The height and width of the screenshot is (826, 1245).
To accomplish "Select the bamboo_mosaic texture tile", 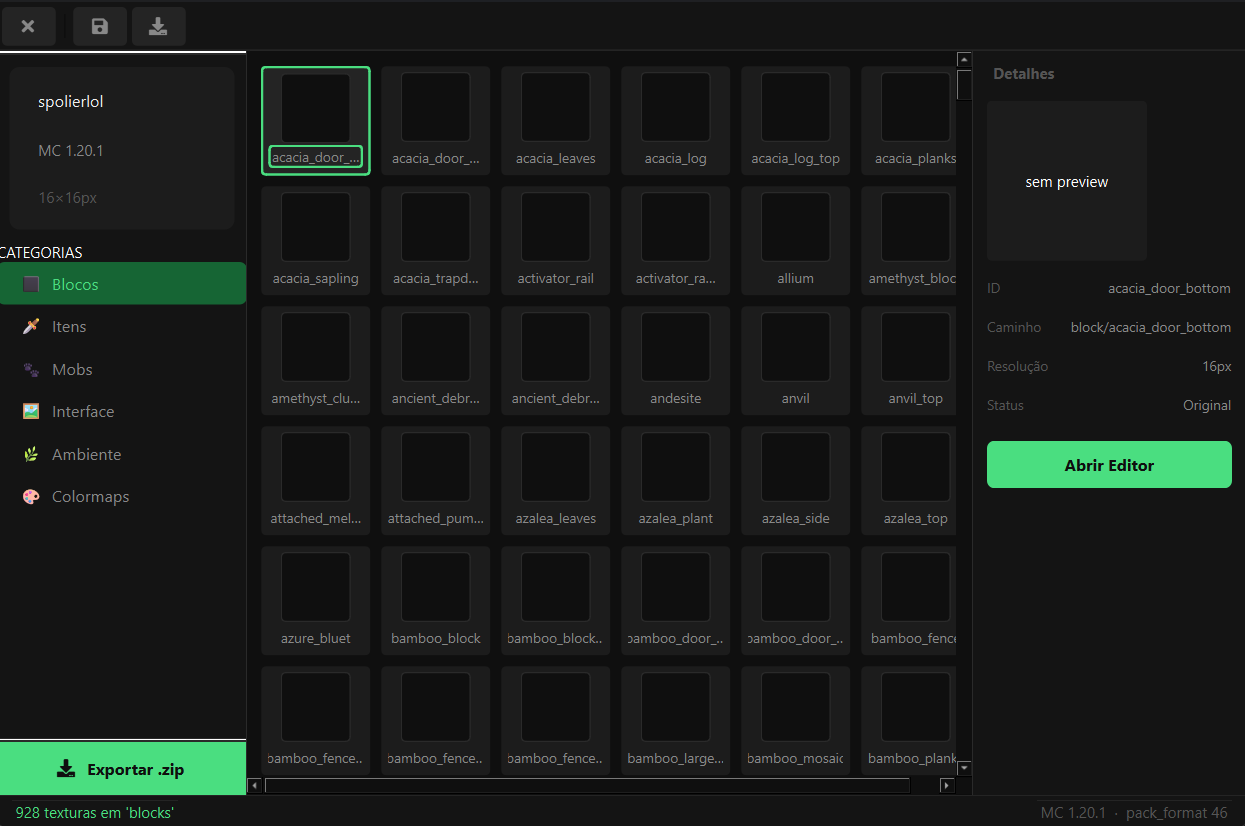I will (x=796, y=721).
